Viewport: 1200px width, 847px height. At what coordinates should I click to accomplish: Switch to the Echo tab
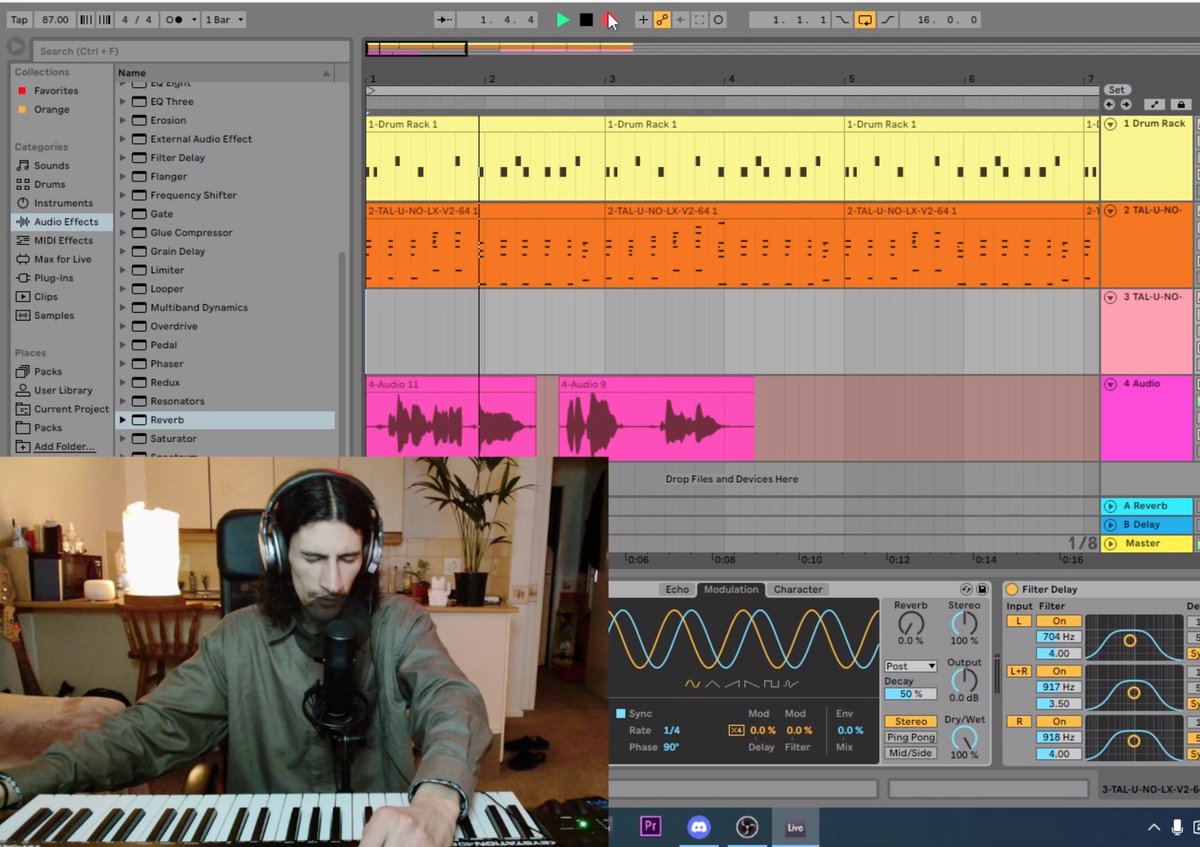coord(677,589)
